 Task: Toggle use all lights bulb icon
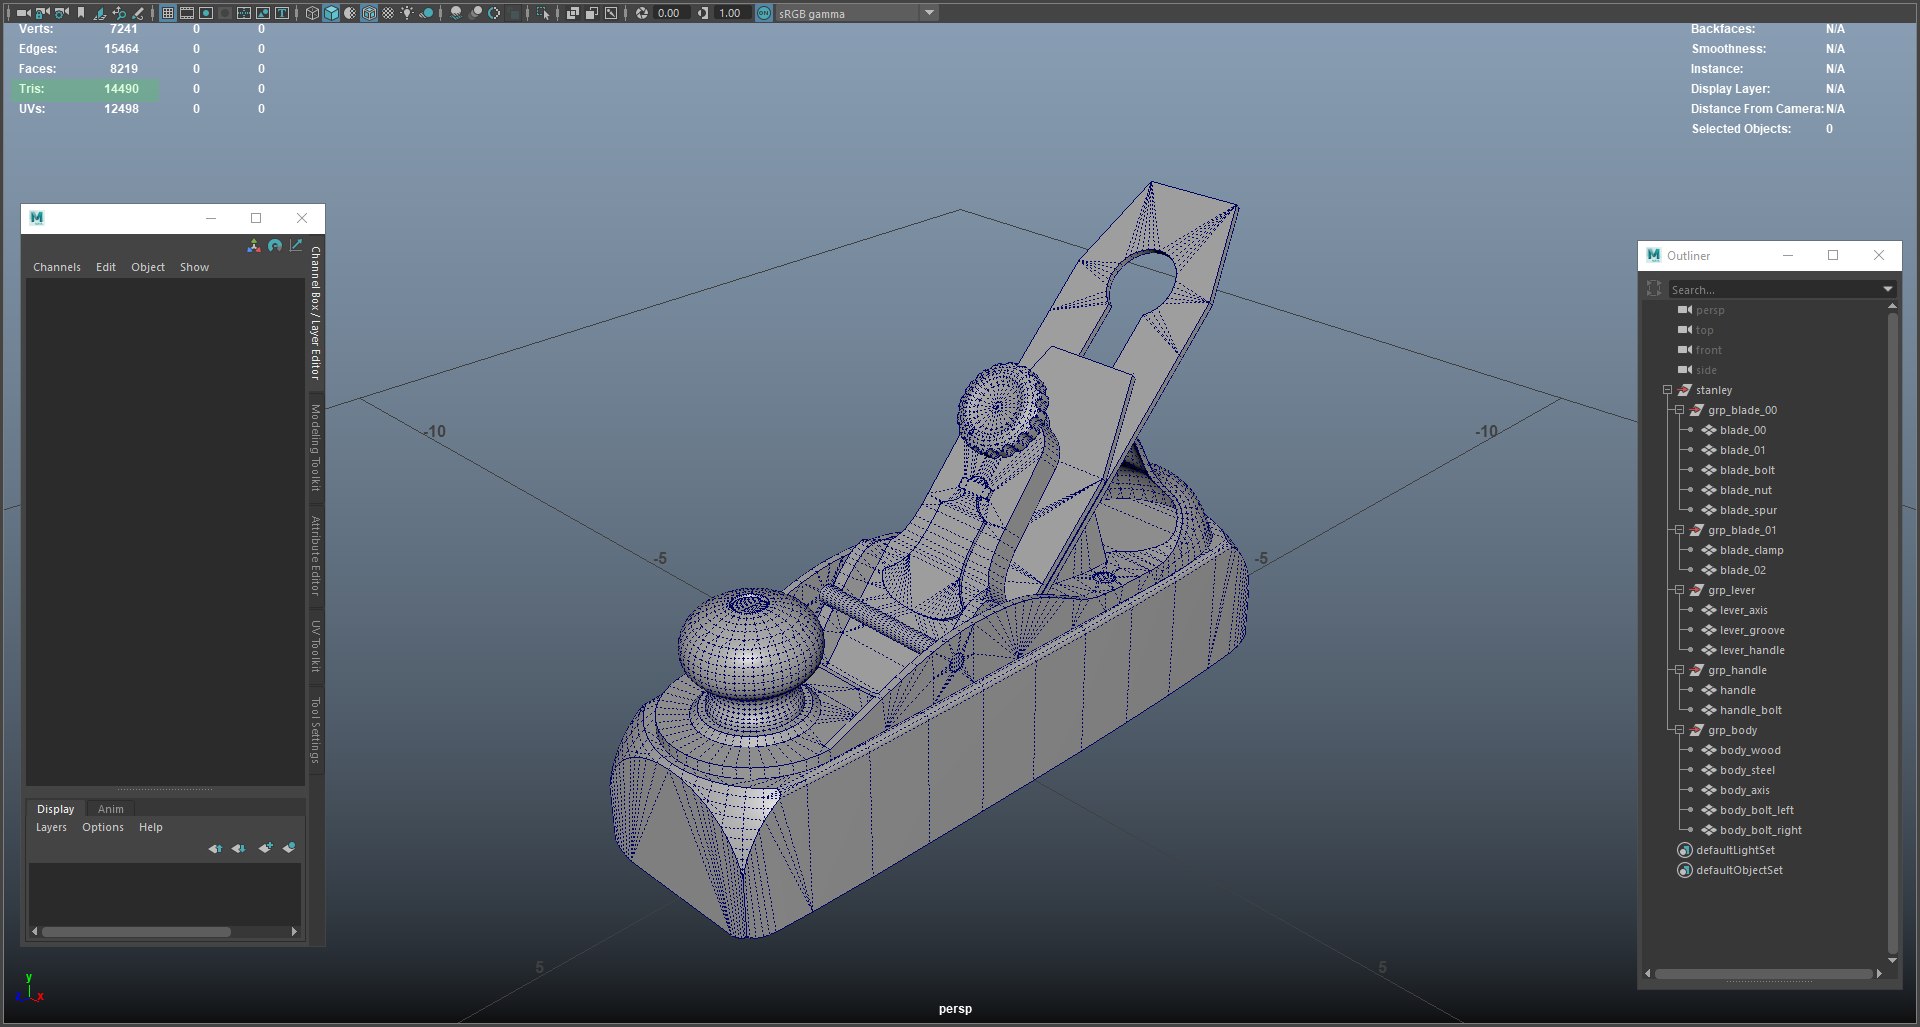coord(407,13)
